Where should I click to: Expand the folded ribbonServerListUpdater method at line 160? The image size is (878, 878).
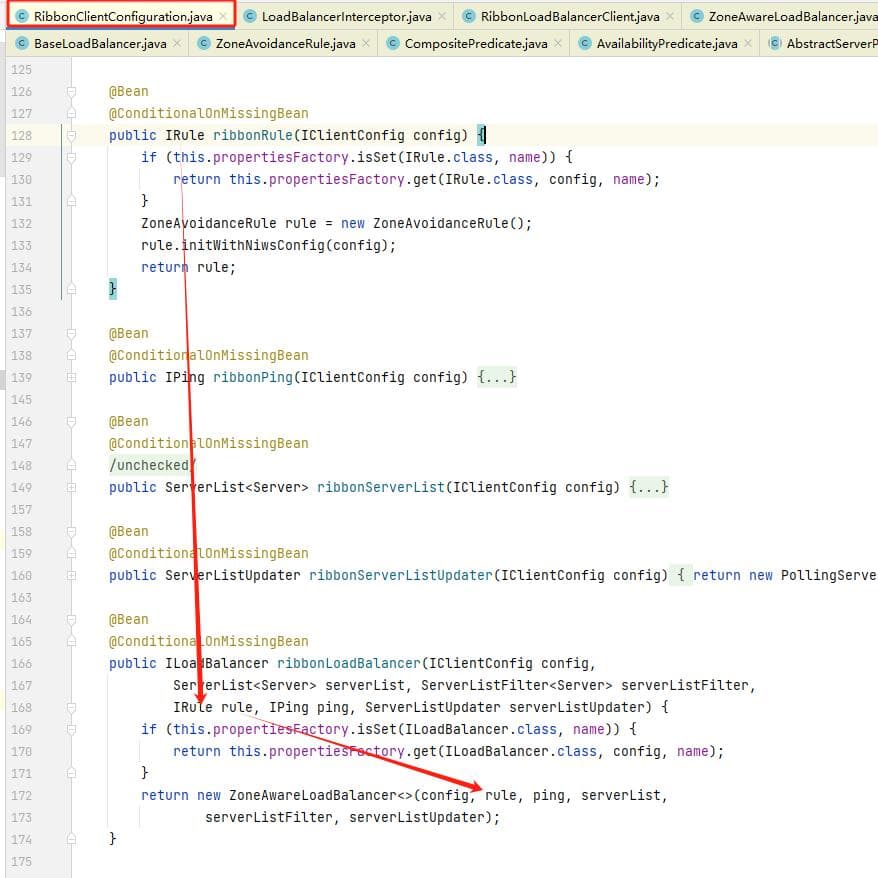click(71, 576)
